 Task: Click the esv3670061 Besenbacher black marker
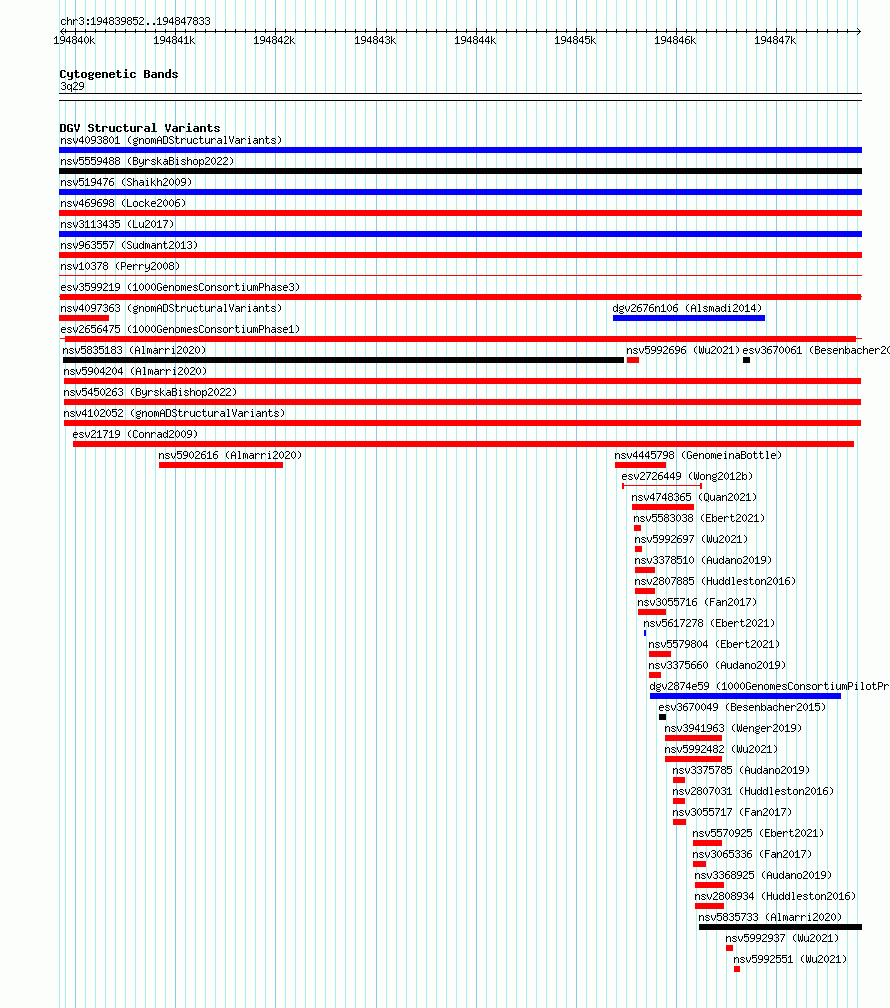[x=747, y=360]
